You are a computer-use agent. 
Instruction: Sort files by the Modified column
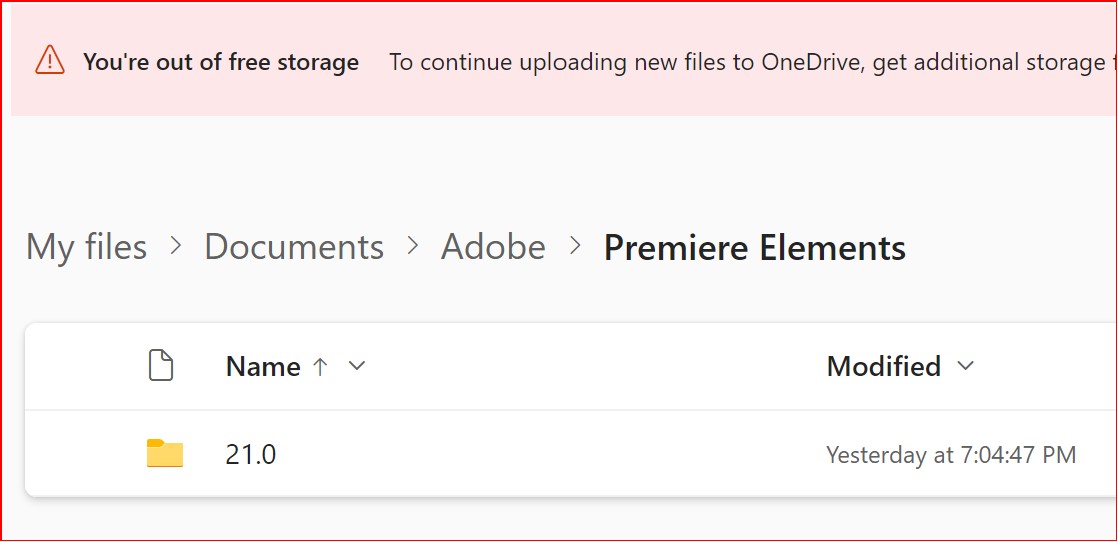[x=883, y=367]
